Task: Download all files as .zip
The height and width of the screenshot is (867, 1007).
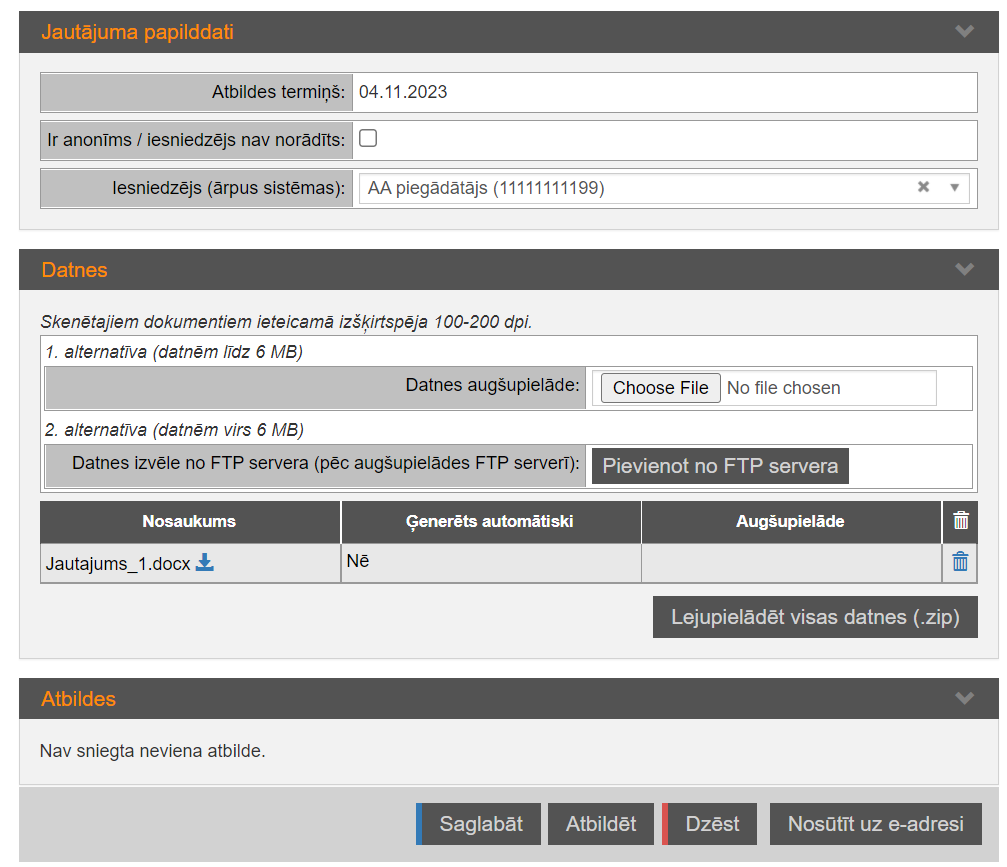Action: 815,617
